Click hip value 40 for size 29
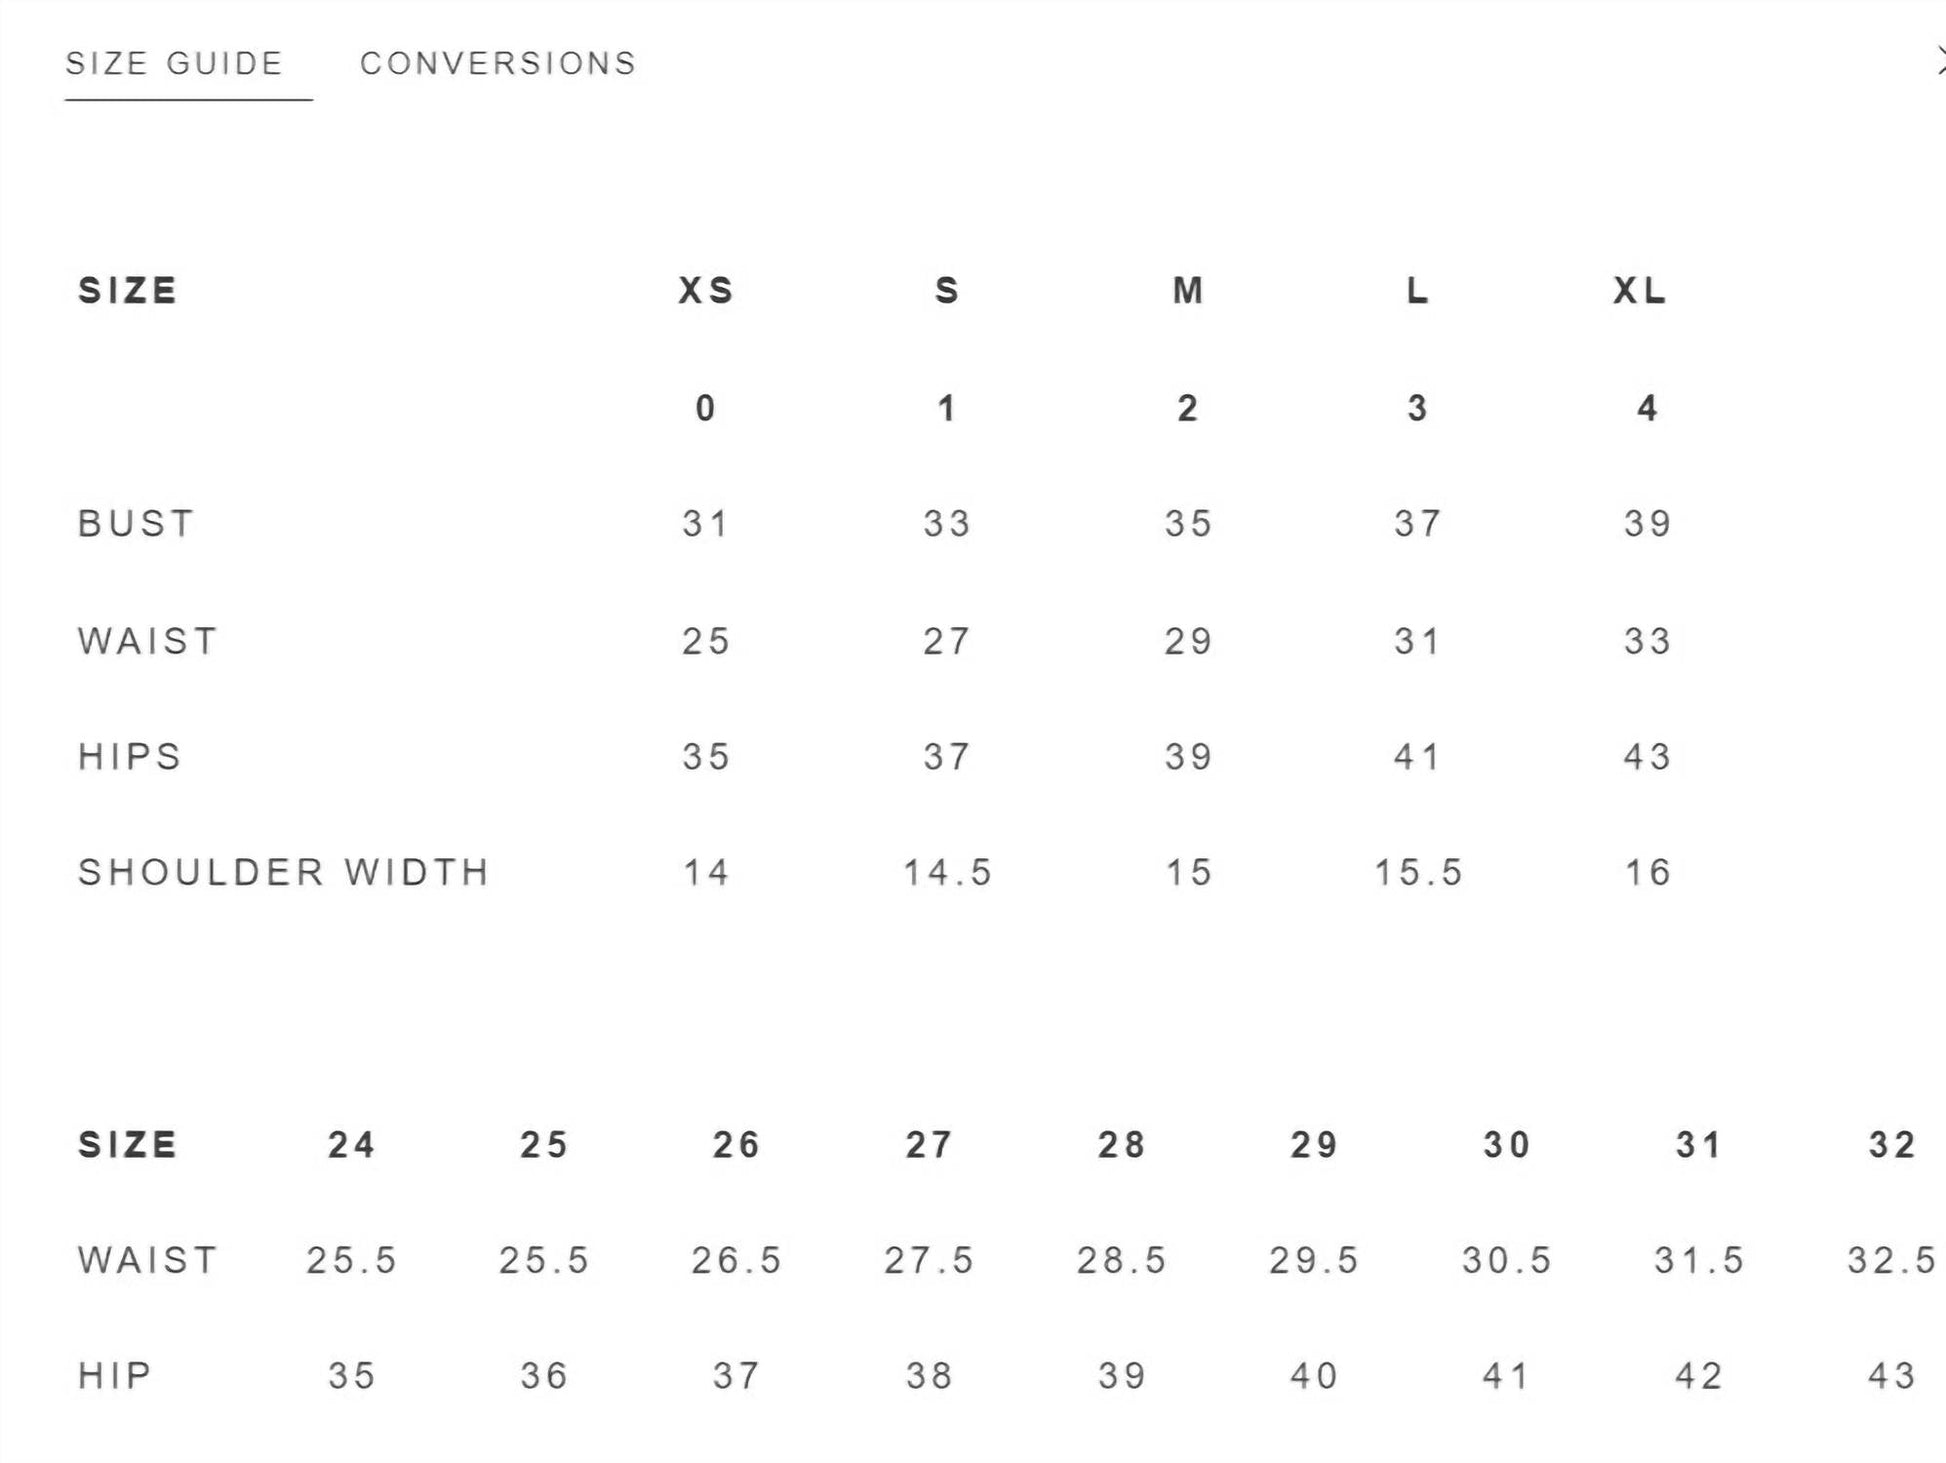Screen dimensions: 1946x1463 (x=1314, y=1376)
